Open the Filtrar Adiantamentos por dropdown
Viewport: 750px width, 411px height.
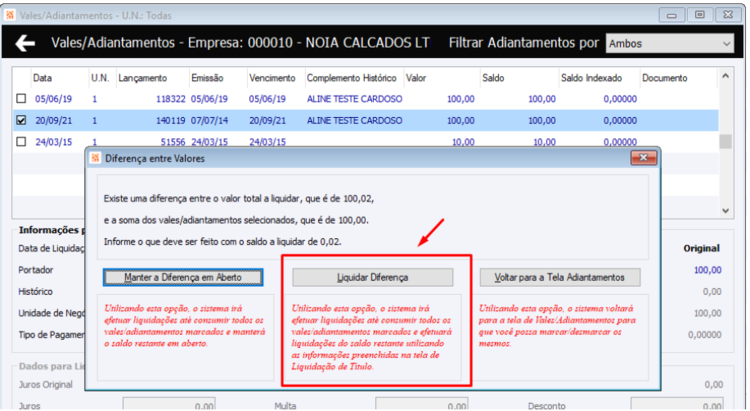[x=669, y=44]
